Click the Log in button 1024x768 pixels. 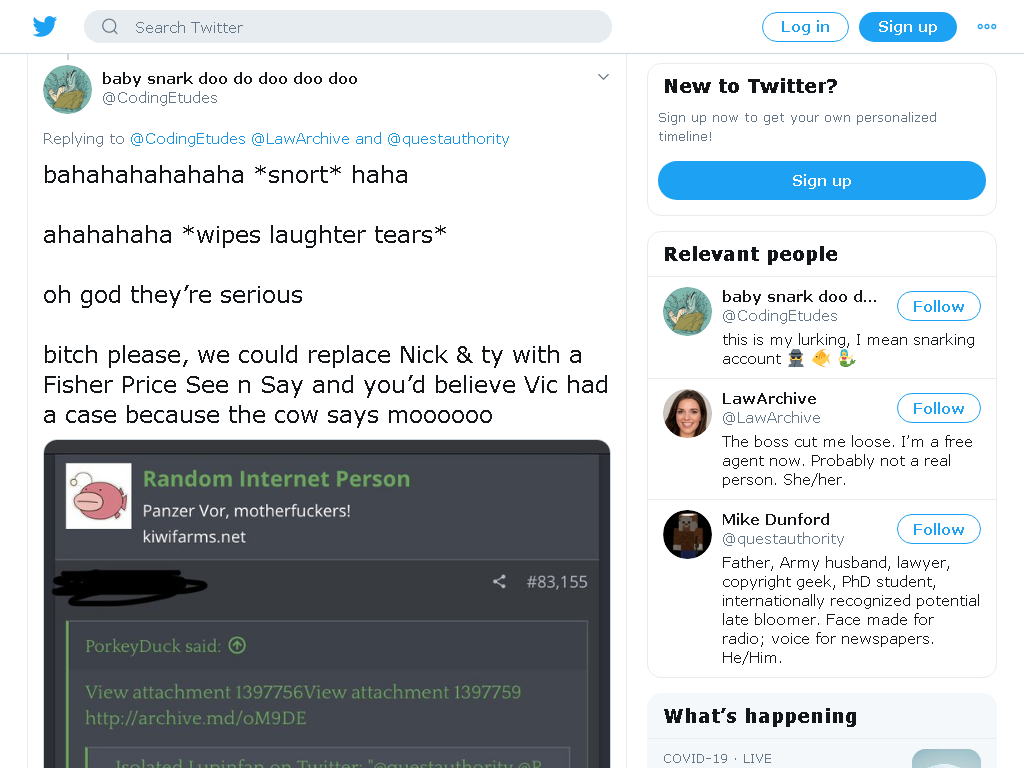[x=805, y=27]
